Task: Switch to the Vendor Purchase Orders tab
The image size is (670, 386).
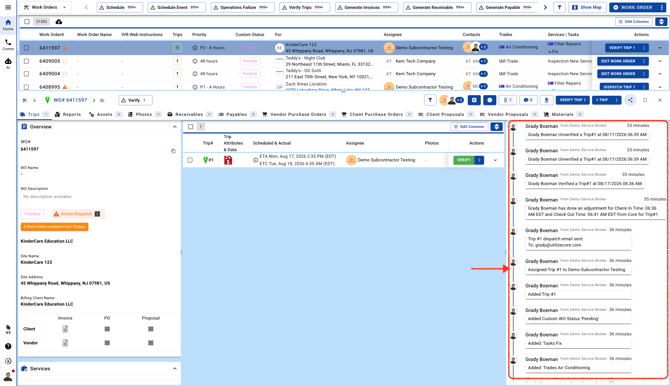Action: point(298,115)
